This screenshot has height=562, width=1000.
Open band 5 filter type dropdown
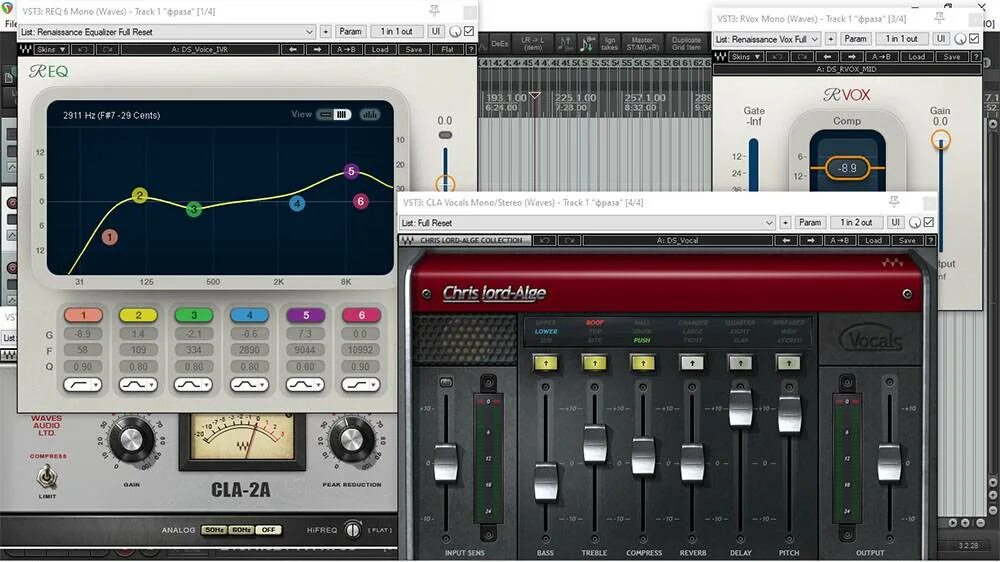305,385
